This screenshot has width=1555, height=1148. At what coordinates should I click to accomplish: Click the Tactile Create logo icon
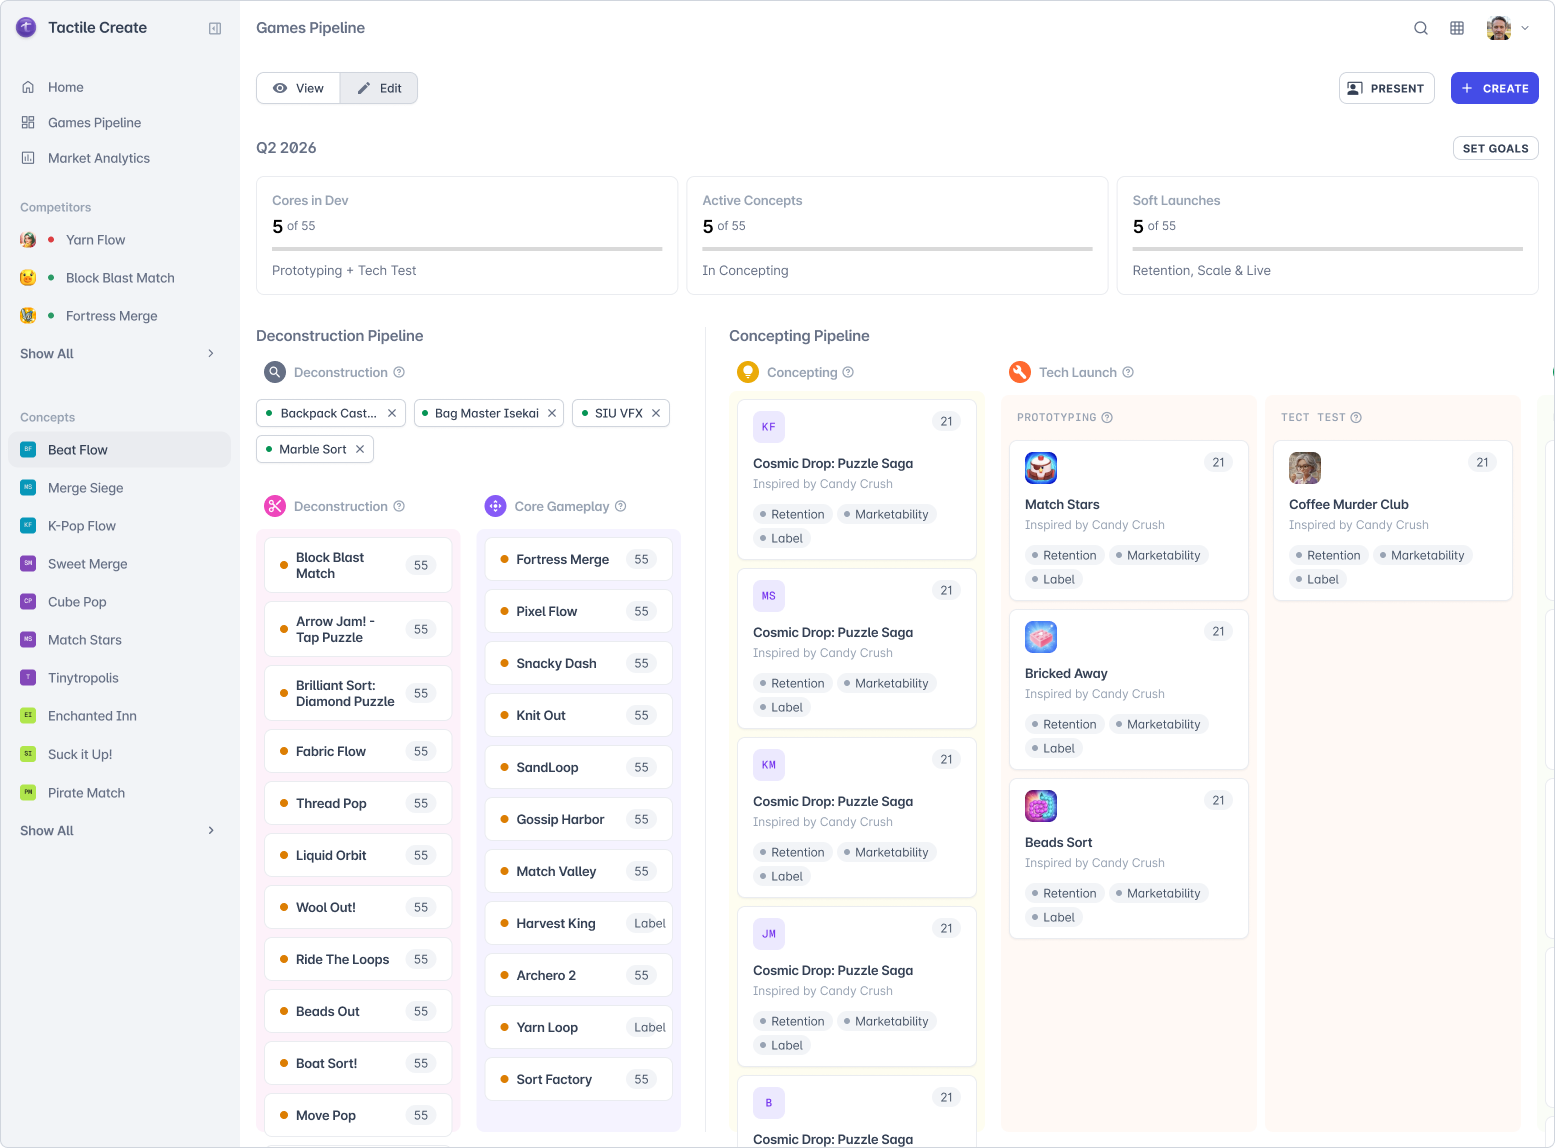tap(27, 28)
